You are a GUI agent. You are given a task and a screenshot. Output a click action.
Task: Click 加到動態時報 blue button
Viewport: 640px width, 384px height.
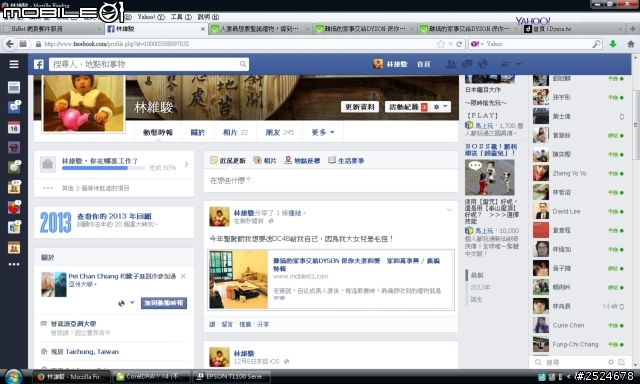point(164,303)
